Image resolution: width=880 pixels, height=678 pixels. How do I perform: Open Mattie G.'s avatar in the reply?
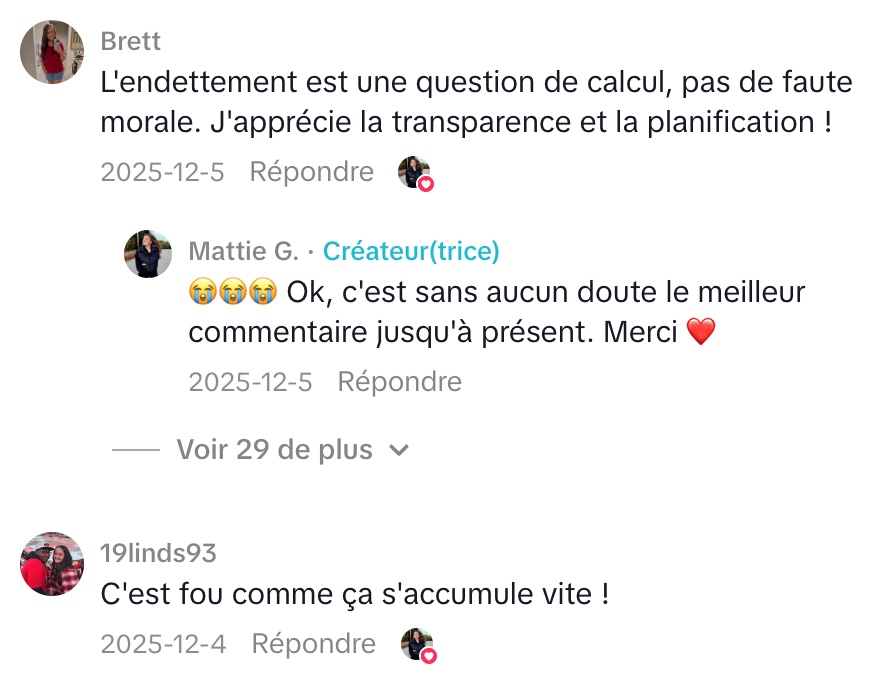148,254
